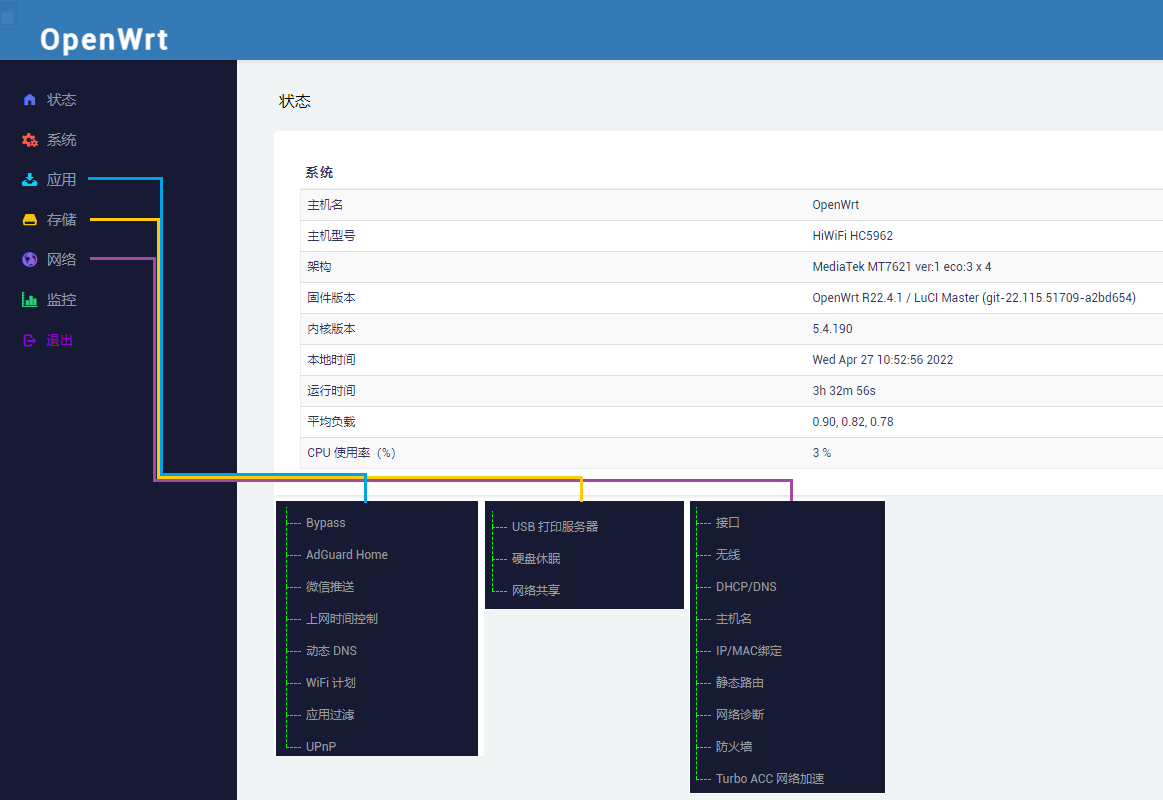Open 动态 DNS configuration

click(333, 650)
